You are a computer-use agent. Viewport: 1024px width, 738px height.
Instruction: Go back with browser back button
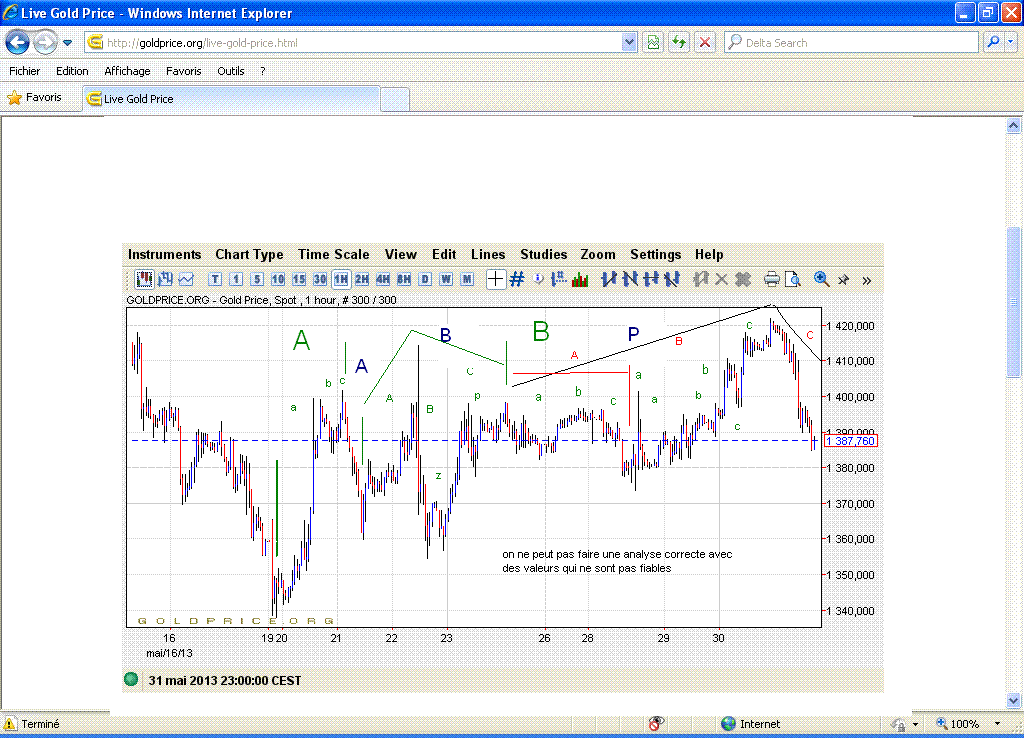pyautogui.click(x=18, y=42)
